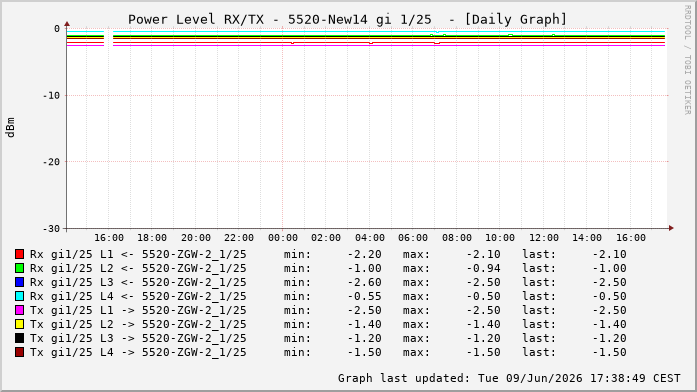
Task: Click the Tx L1 last value -2.50
Action: click(609, 310)
